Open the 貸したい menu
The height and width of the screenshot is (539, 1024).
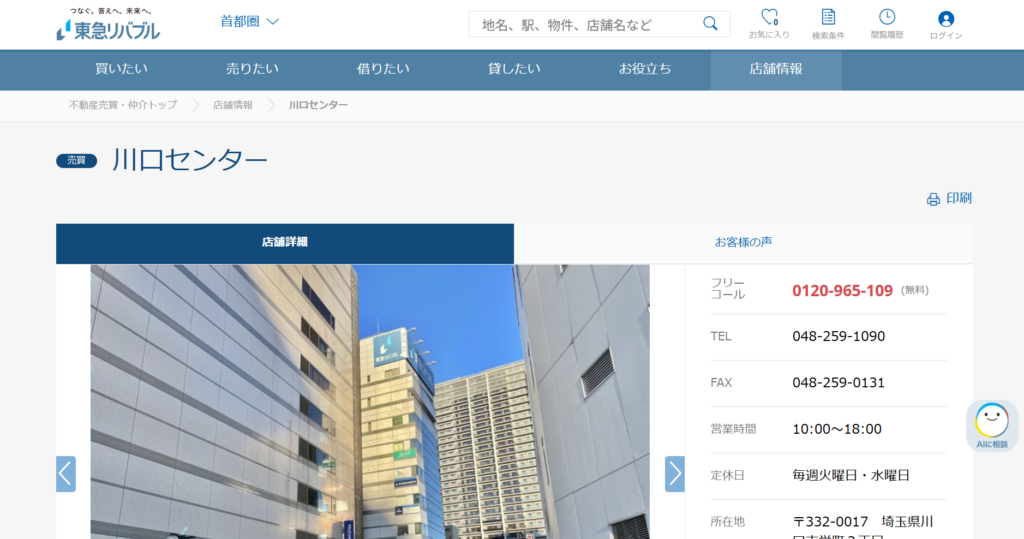point(514,69)
